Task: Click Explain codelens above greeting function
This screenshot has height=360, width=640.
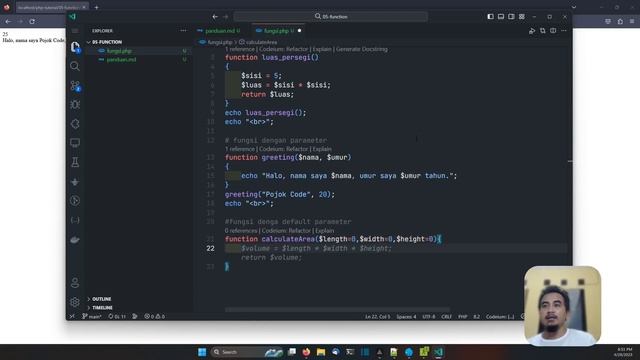Action: tap(322, 149)
